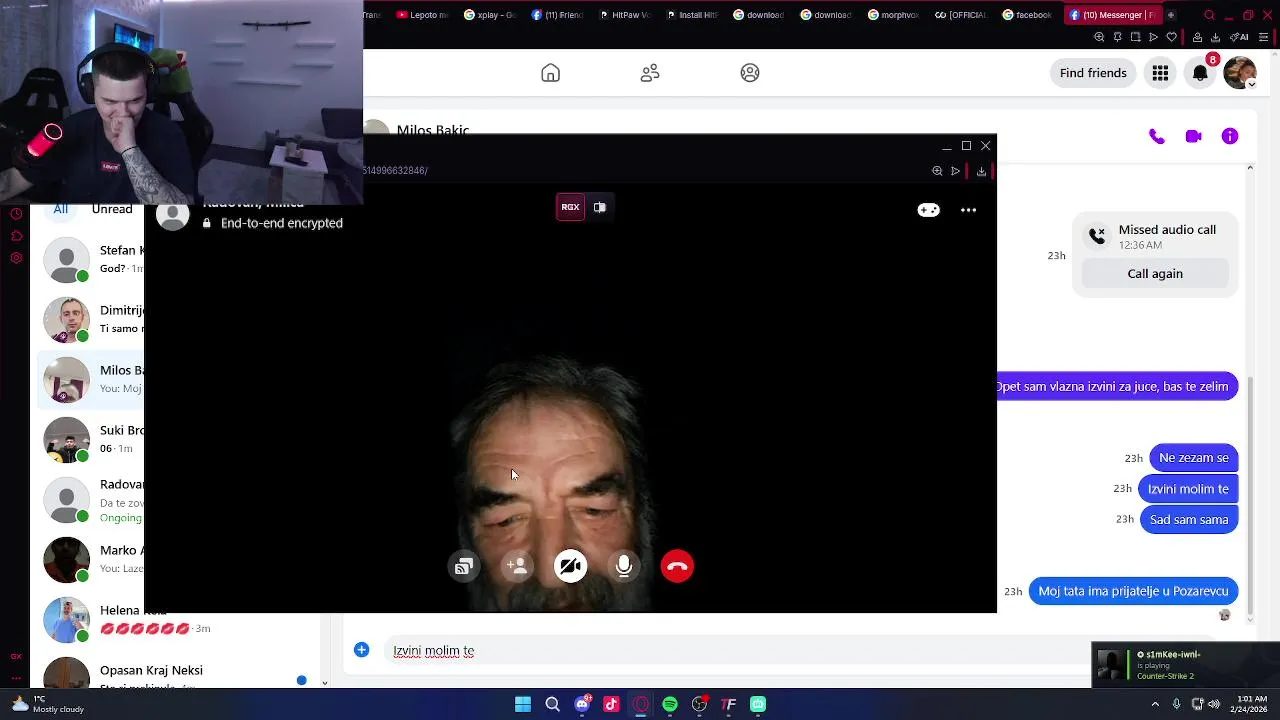This screenshot has width=1280, height=720.
Task: Show the All chats filter
Action: tap(61, 209)
